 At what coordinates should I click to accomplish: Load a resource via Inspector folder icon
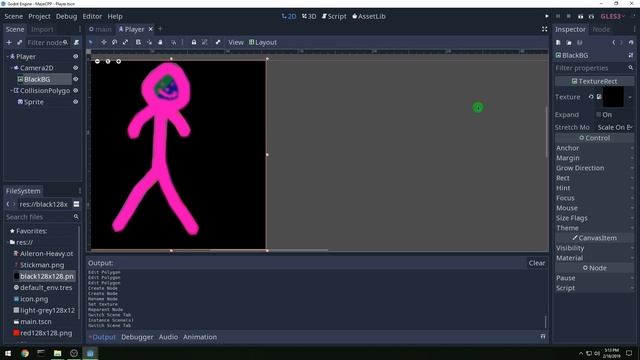coord(569,42)
